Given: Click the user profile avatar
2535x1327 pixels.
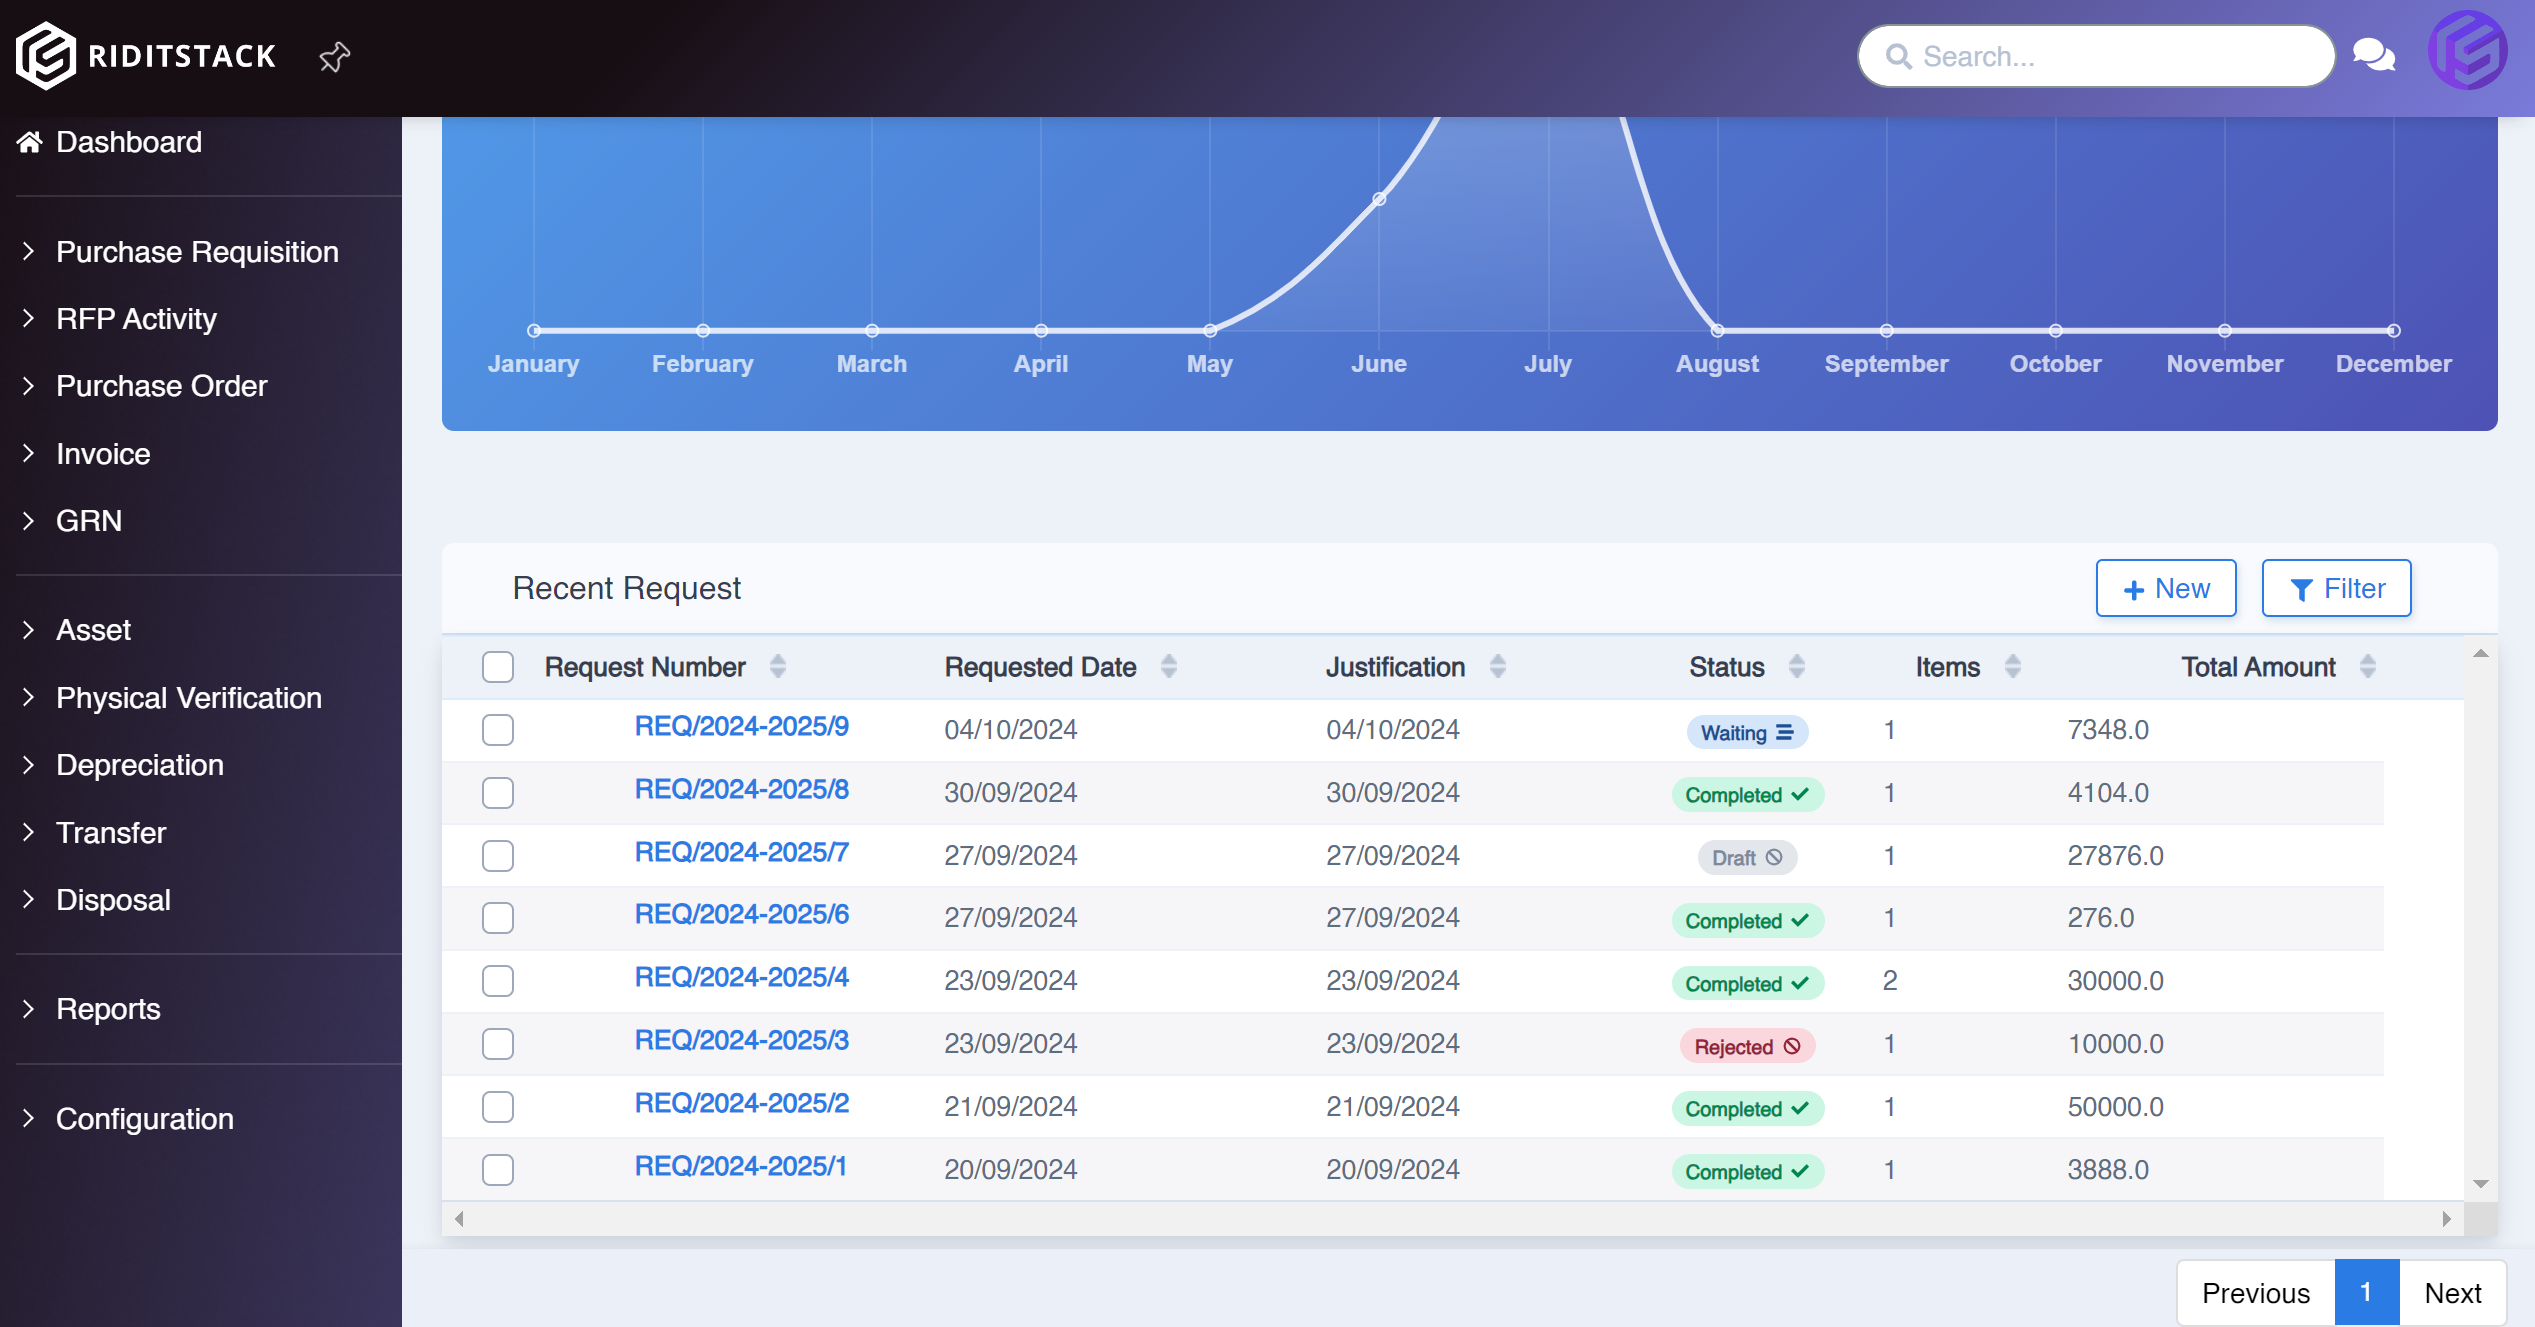Looking at the screenshot, I should point(2467,51).
